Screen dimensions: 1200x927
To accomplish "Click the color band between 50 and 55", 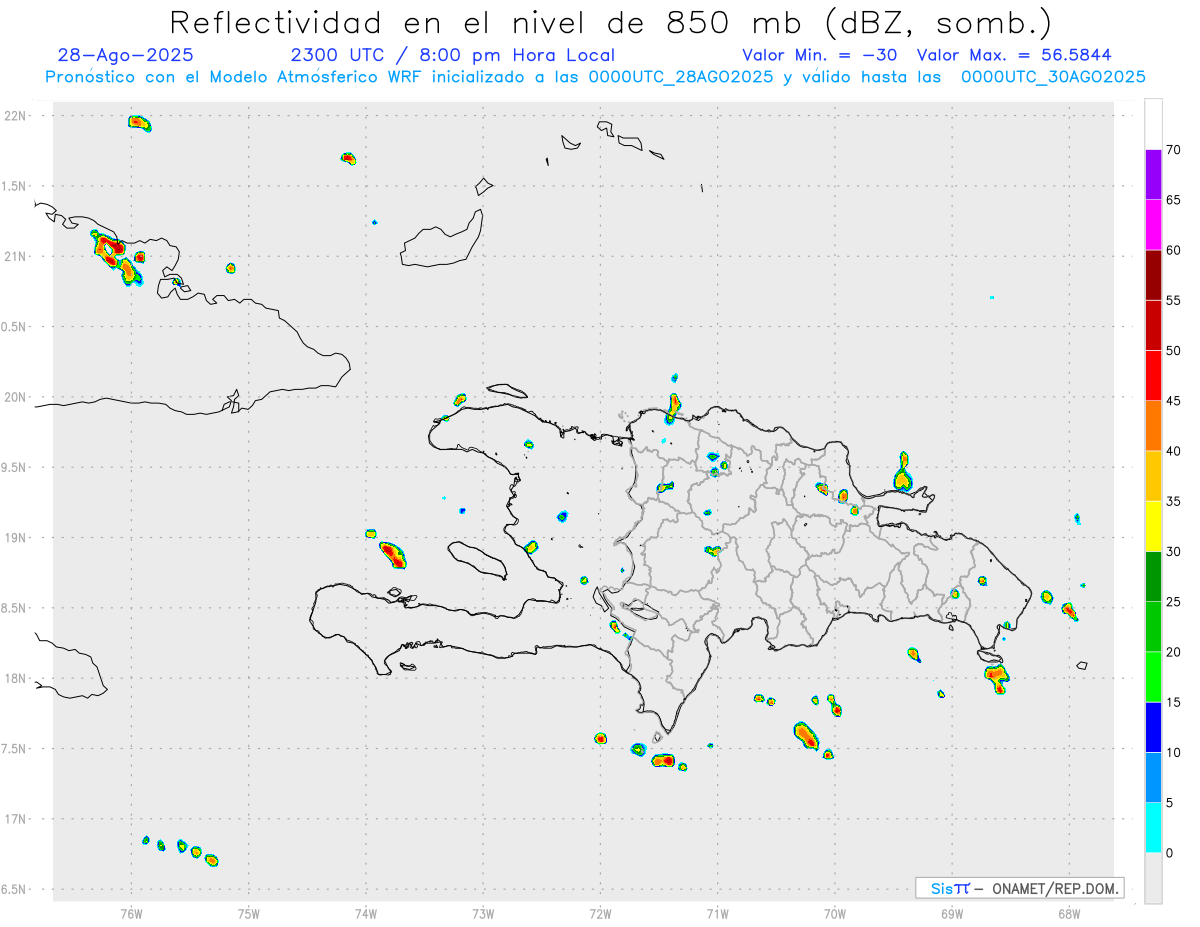I will [1153, 325].
